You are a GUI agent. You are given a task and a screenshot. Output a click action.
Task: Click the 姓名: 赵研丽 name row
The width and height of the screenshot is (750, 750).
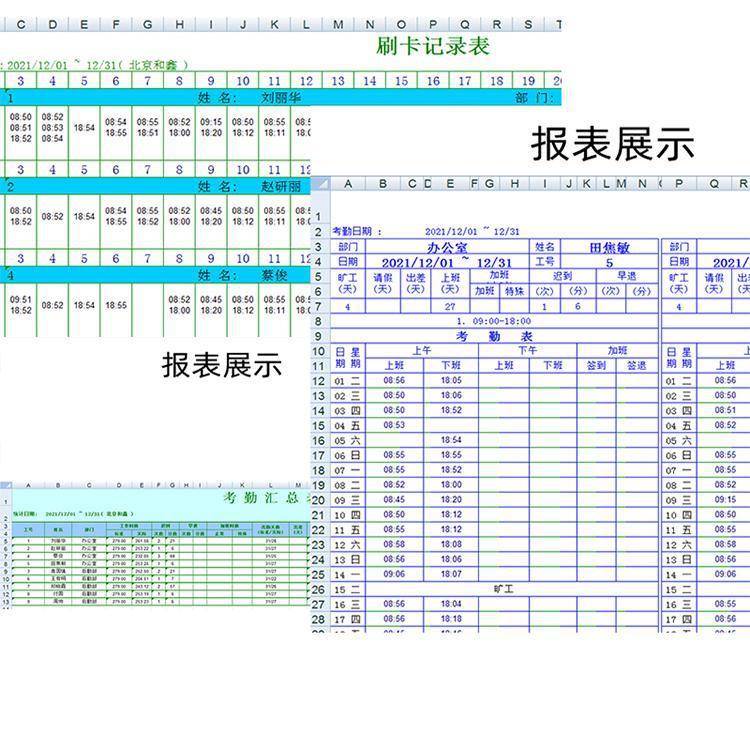click(155, 186)
